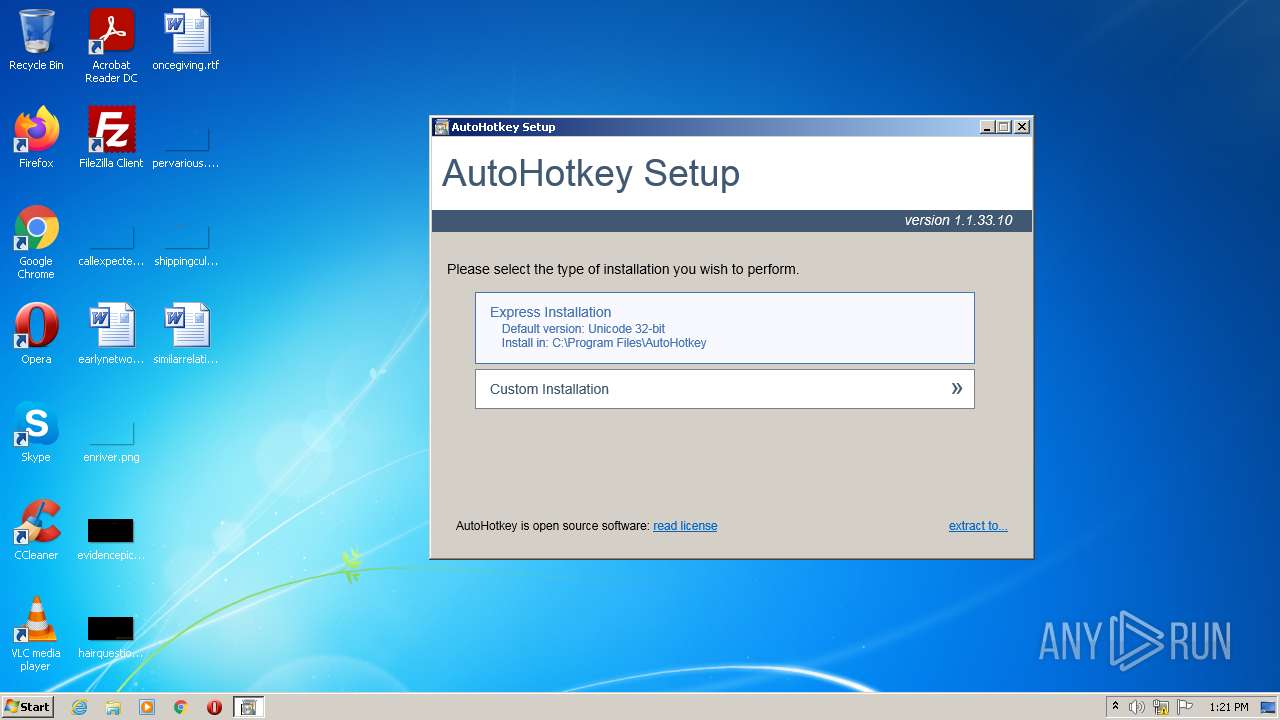Open the taskbar clock showing 1:21 PM

(x=1229, y=707)
